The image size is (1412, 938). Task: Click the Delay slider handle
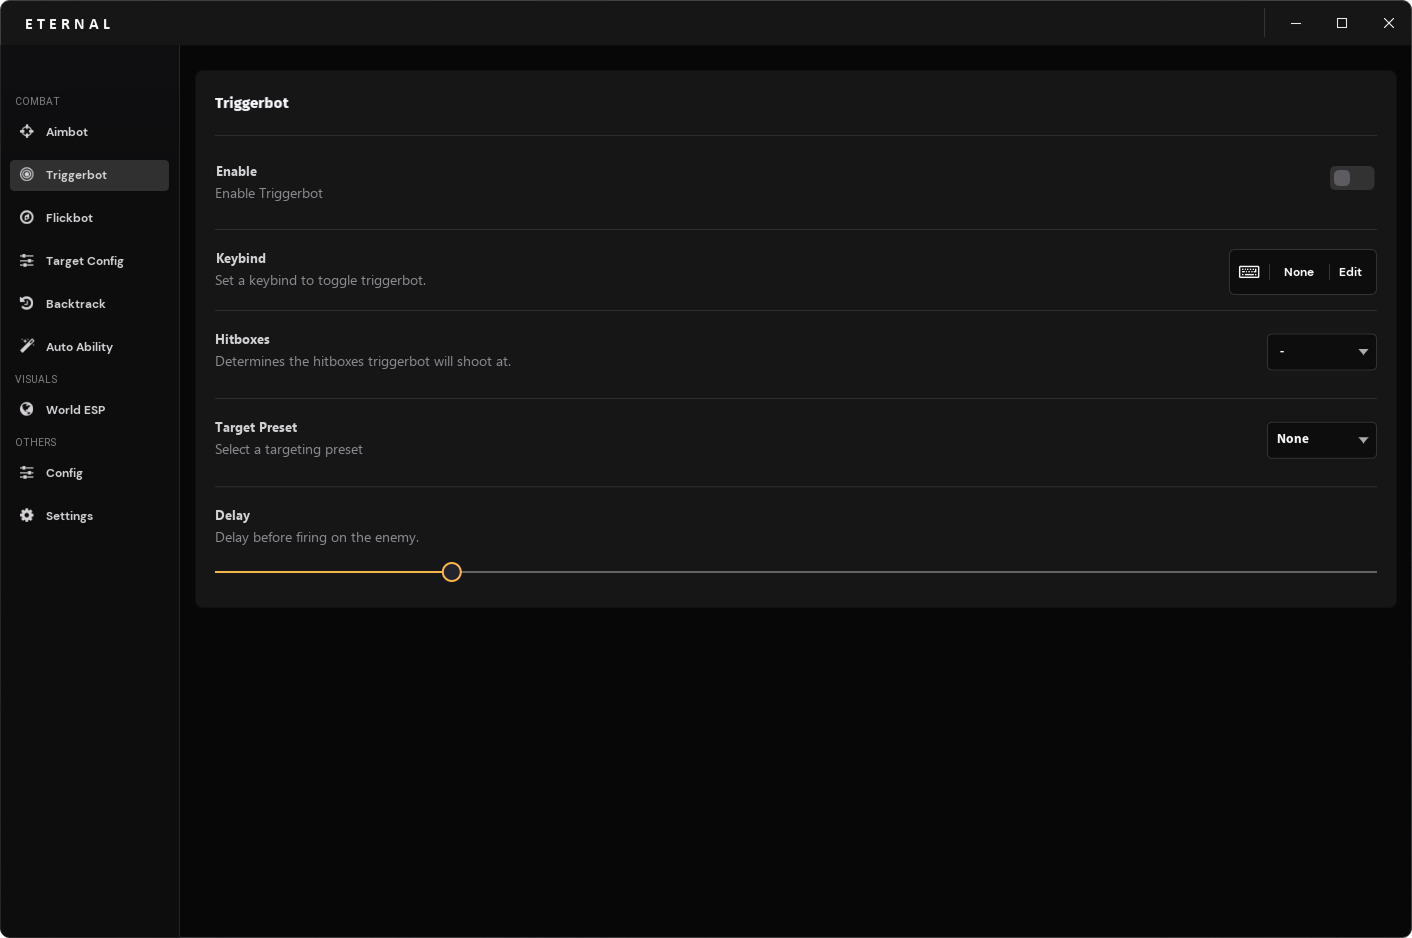pos(452,572)
